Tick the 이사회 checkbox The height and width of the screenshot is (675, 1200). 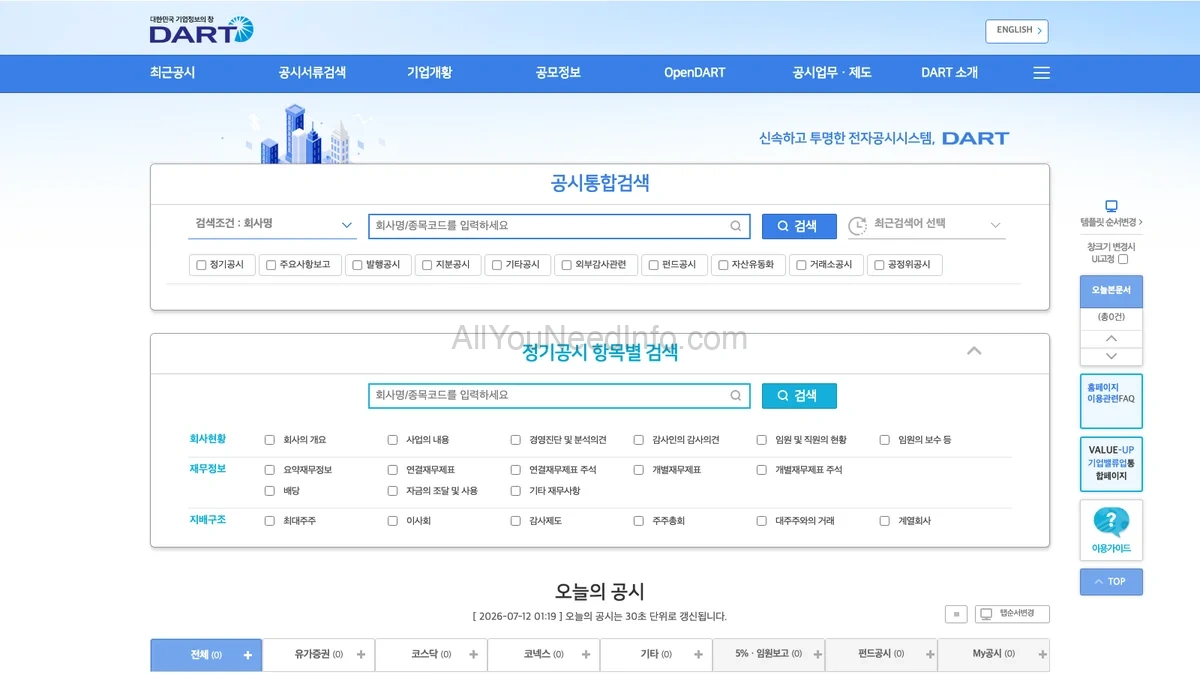click(x=393, y=521)
